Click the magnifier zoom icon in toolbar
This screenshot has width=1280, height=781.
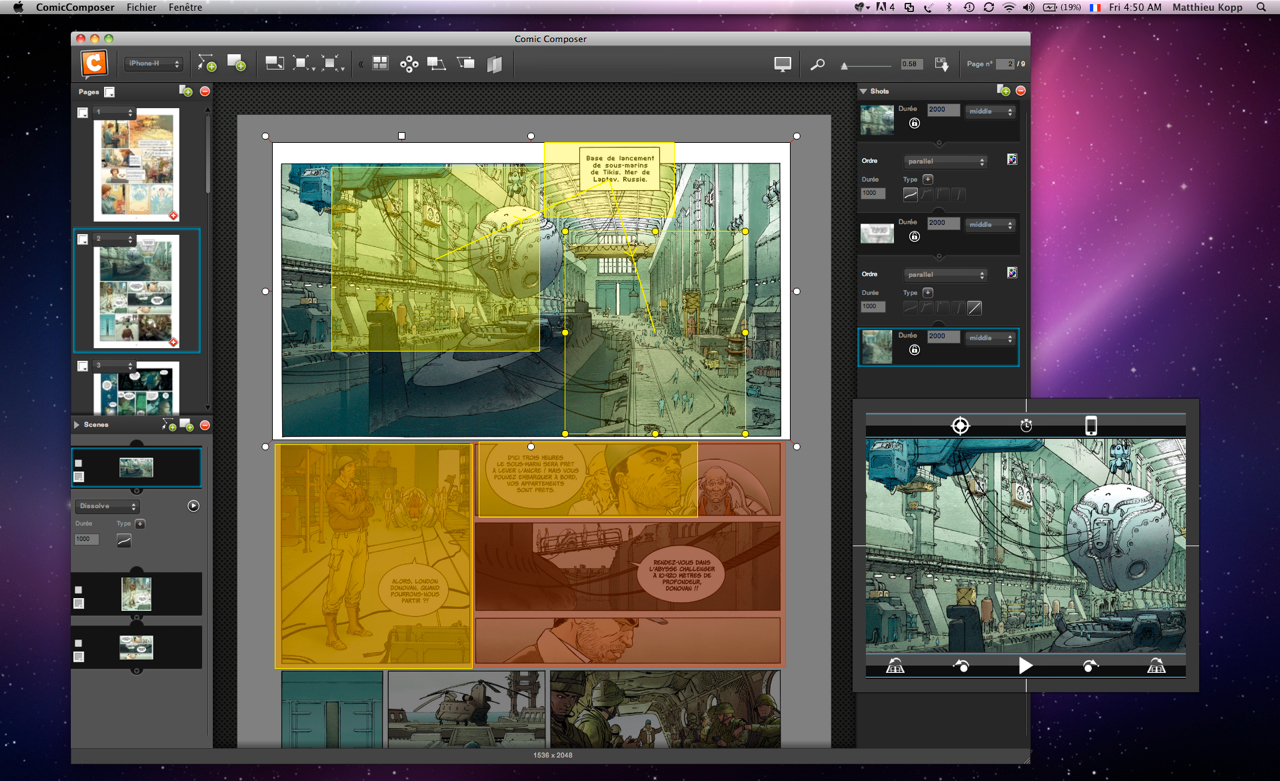click(x=817, y=64)
